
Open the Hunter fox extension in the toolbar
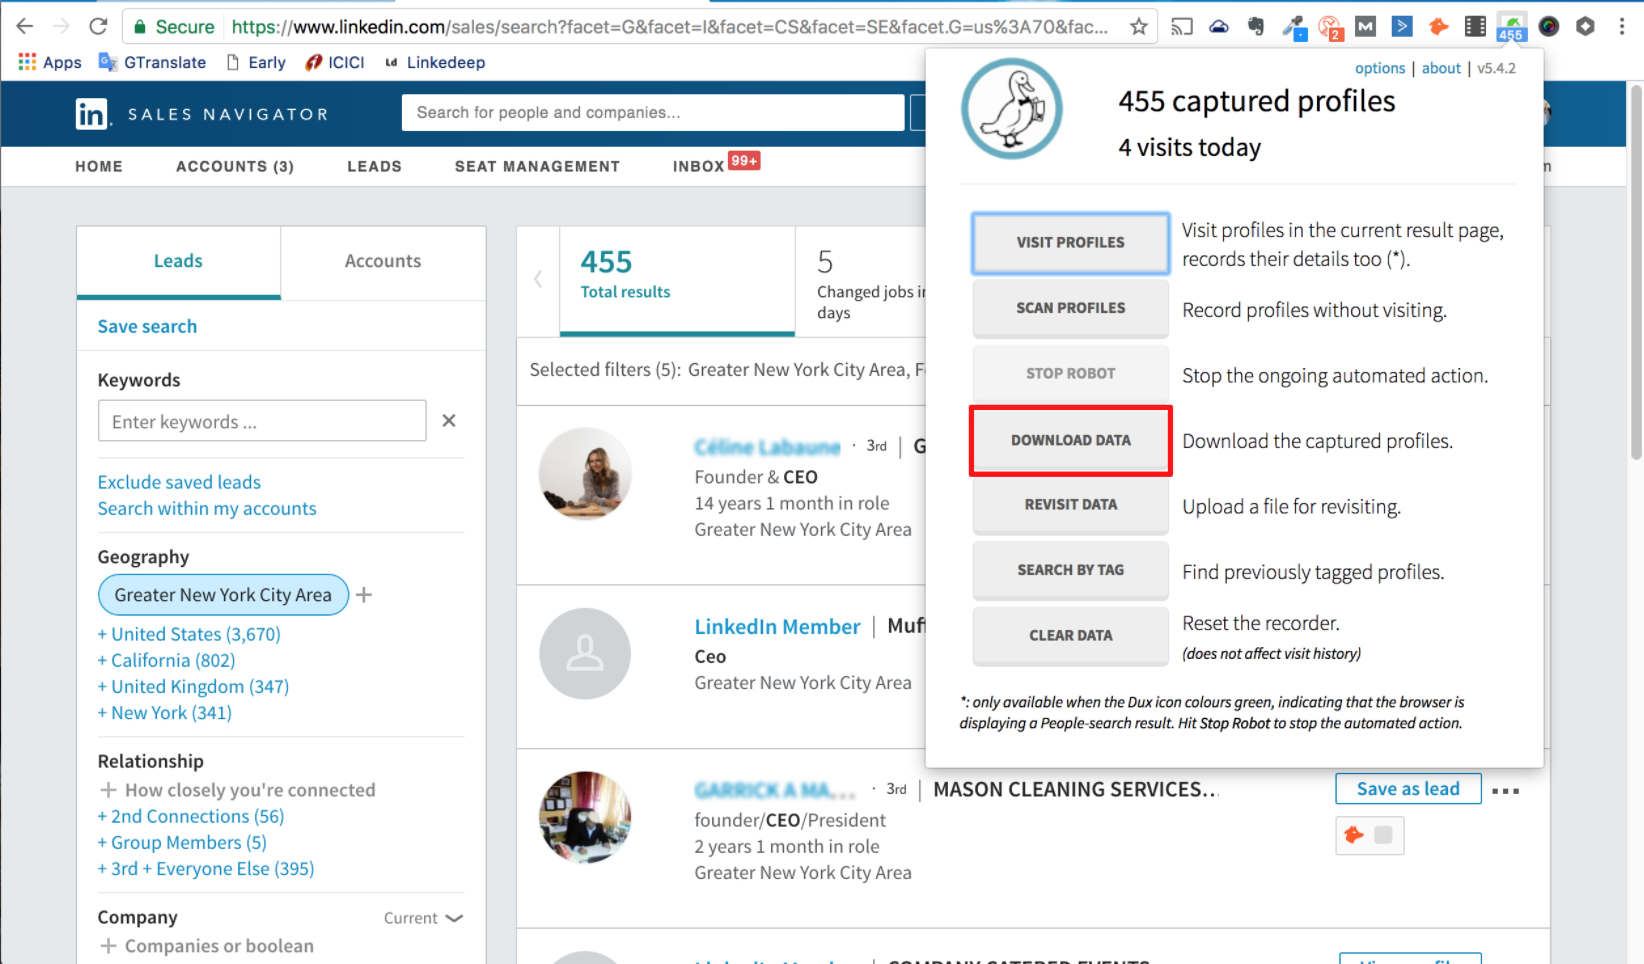point(1438,27)
